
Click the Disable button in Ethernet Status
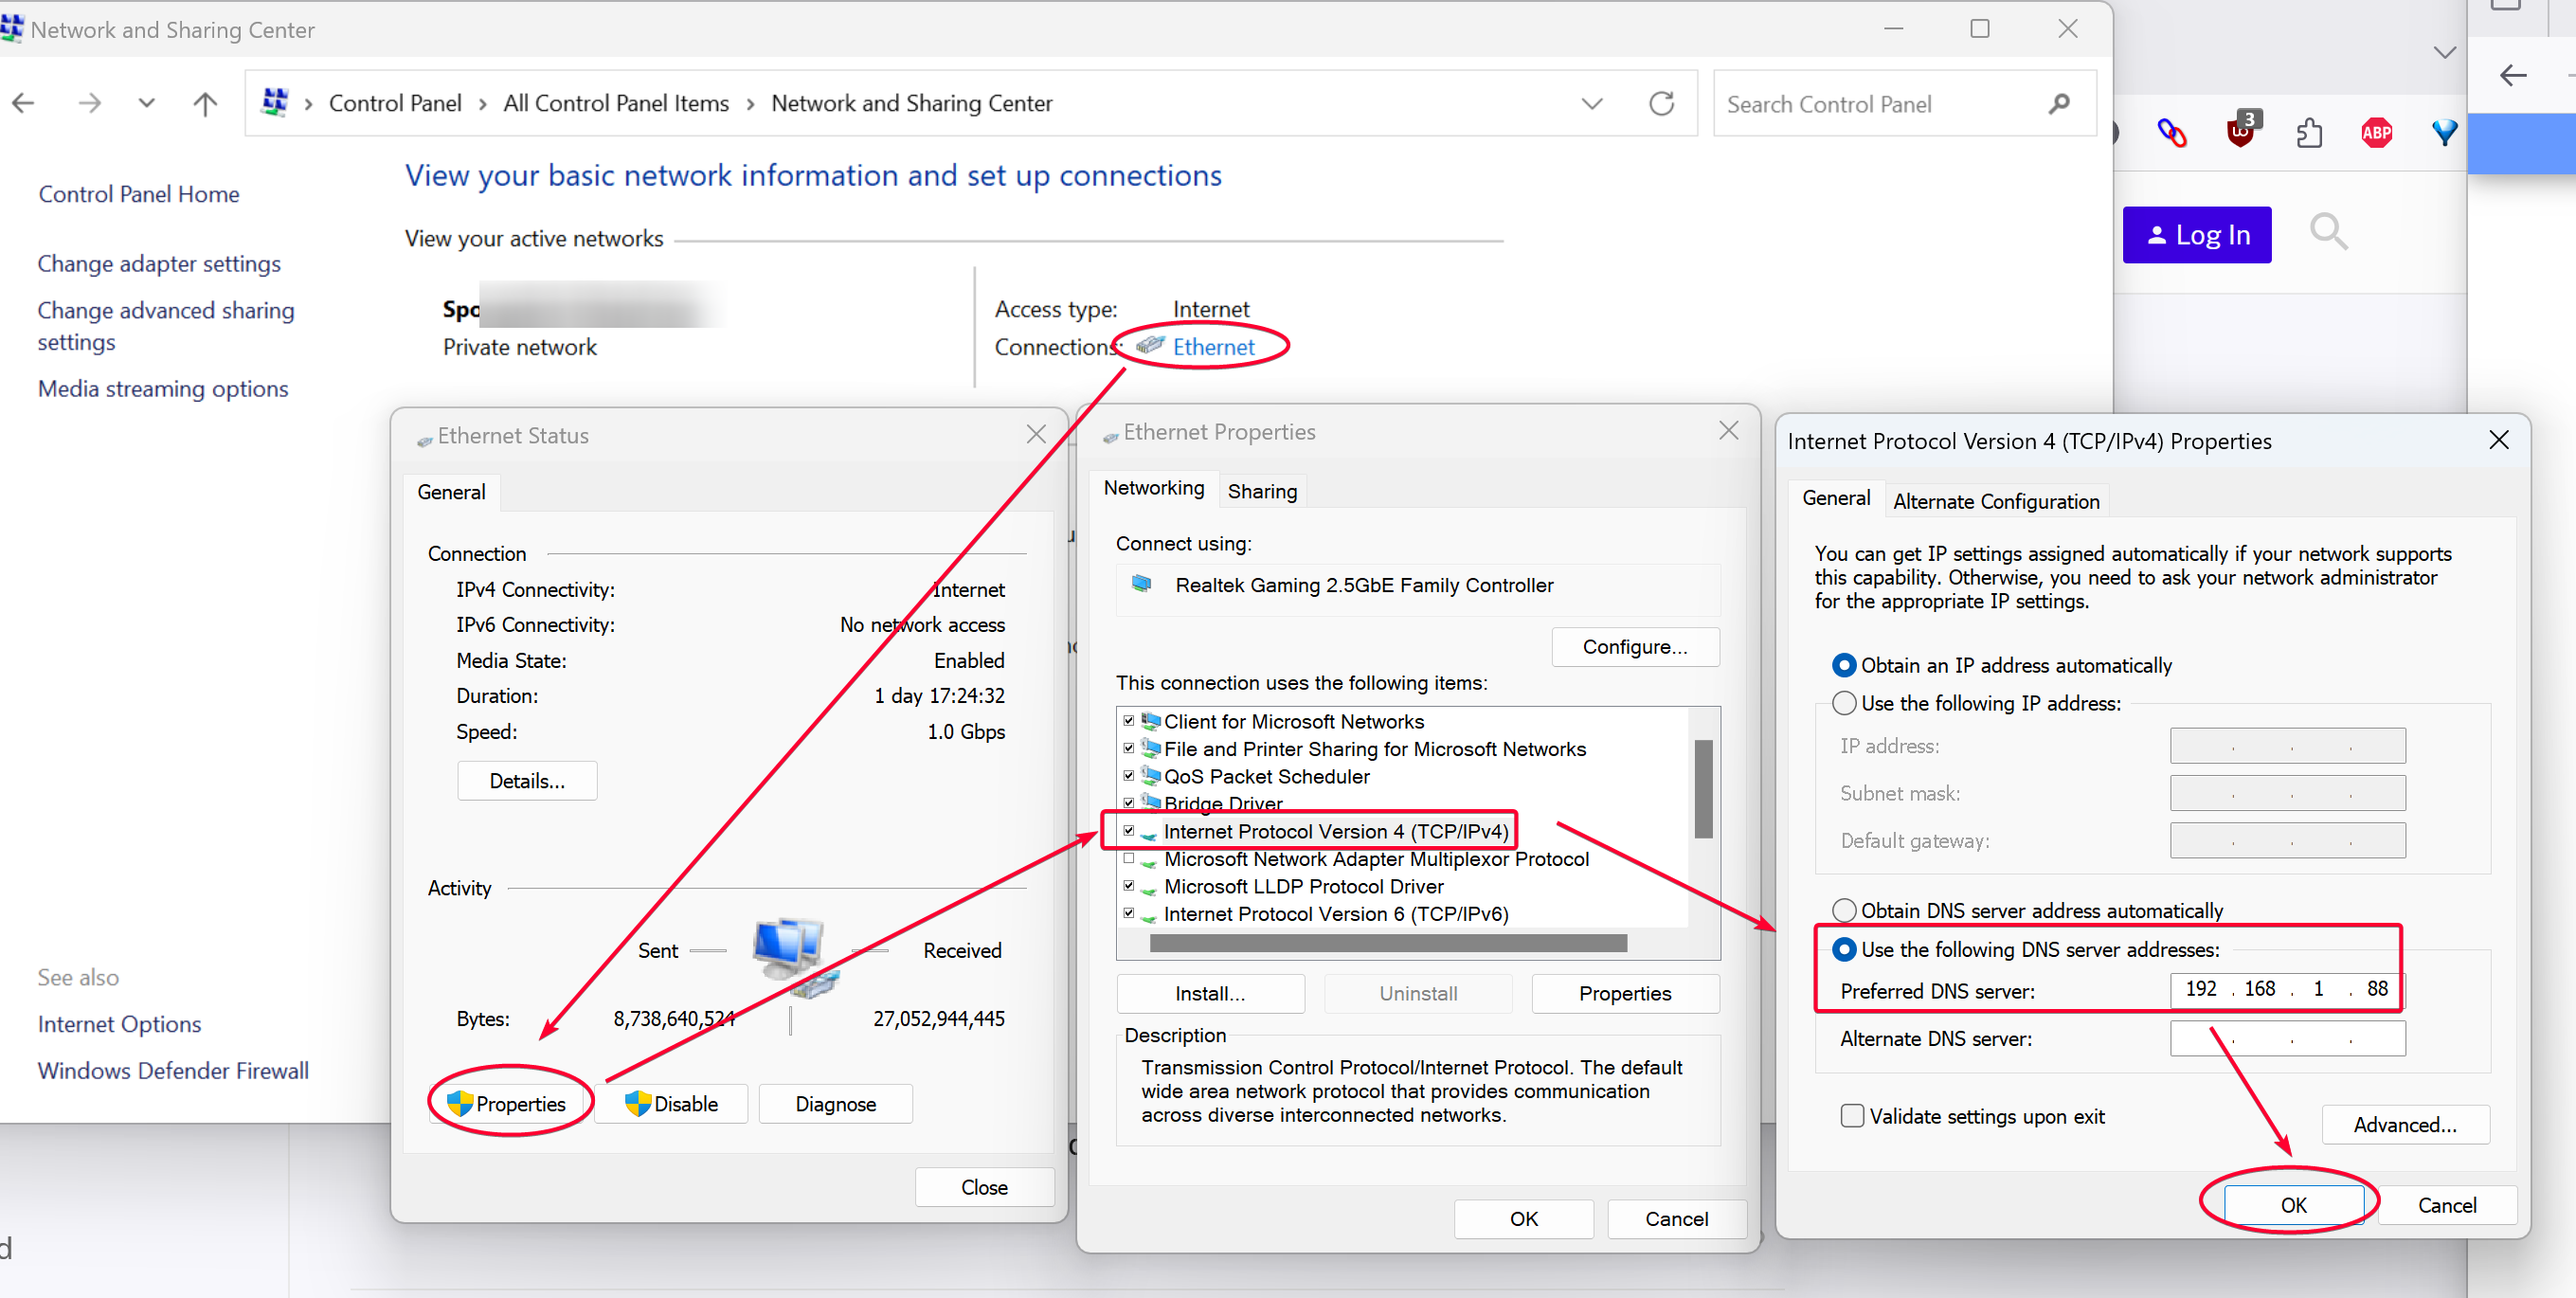672,1103
